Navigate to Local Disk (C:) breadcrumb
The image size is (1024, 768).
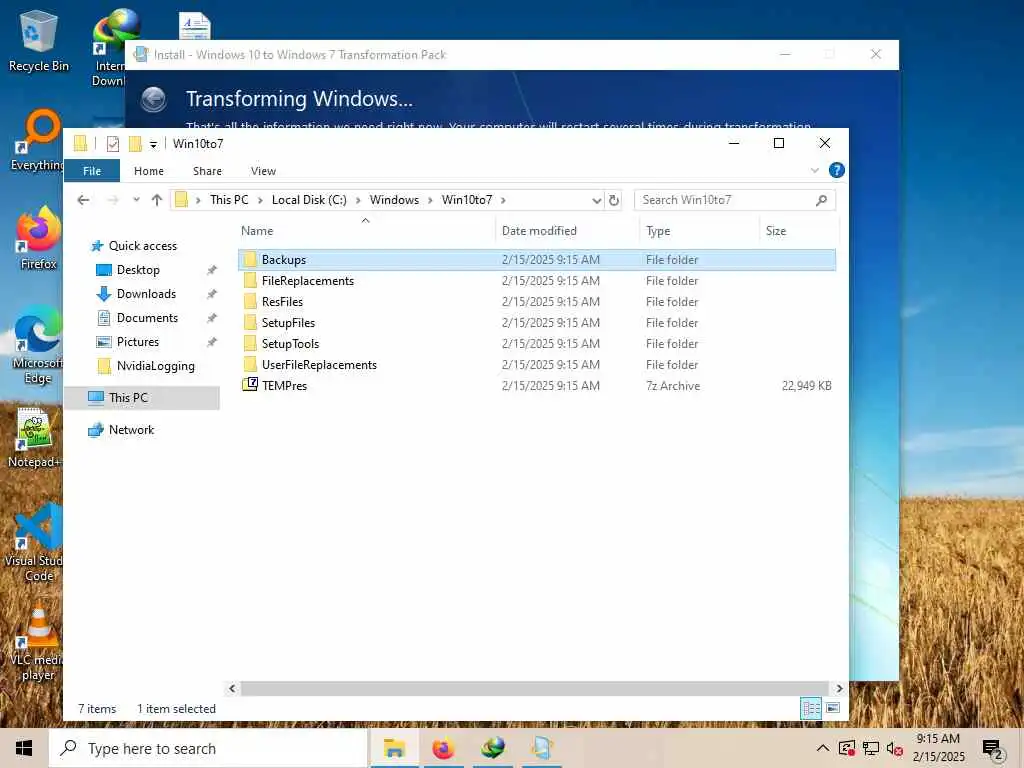309,200
